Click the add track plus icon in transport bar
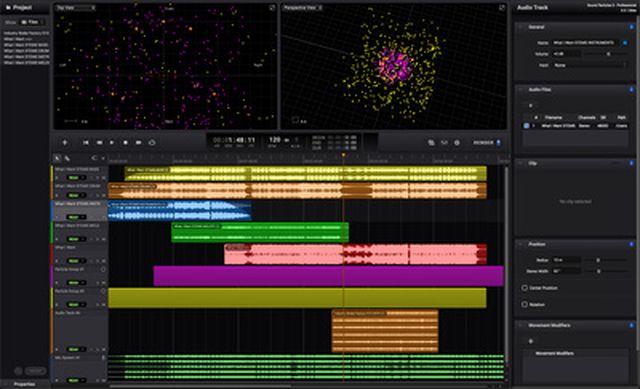This screenshot has height=389, width=640. point(64,142)
